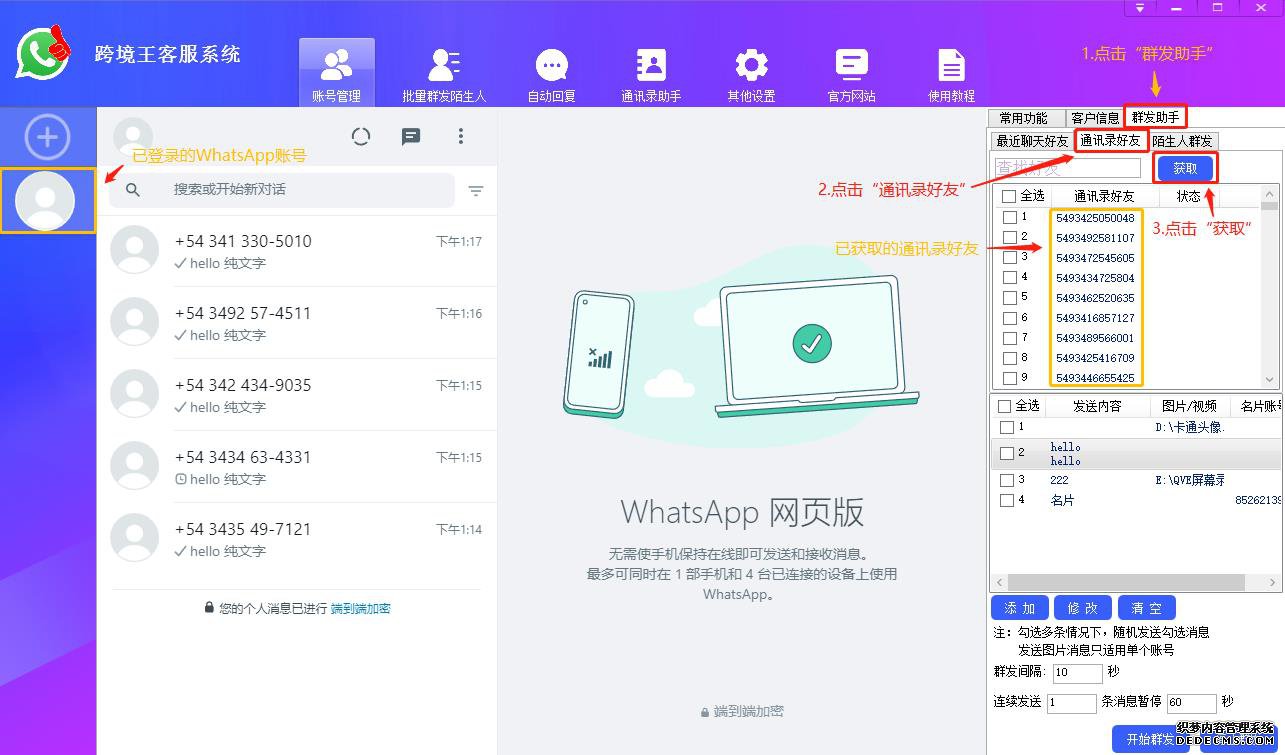Click the sync/refresh icon above the chat list
Image resolution: width=1285 pixels, height=755 pixels.
coord(361,136)
